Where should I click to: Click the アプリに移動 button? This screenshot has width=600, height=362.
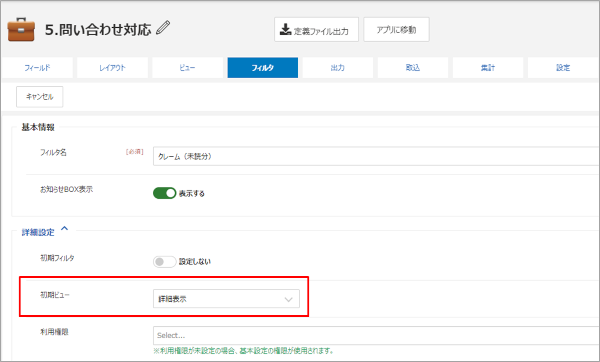(x=396, y=29)
